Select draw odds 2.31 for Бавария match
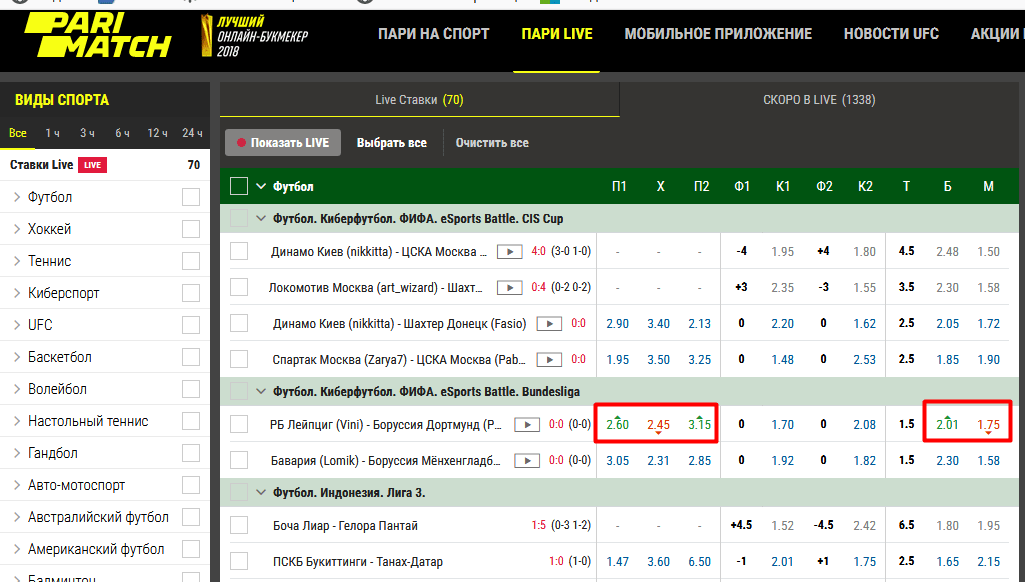Image resolution: width=1025 pixels, height=582 pixels. (658, 461)
